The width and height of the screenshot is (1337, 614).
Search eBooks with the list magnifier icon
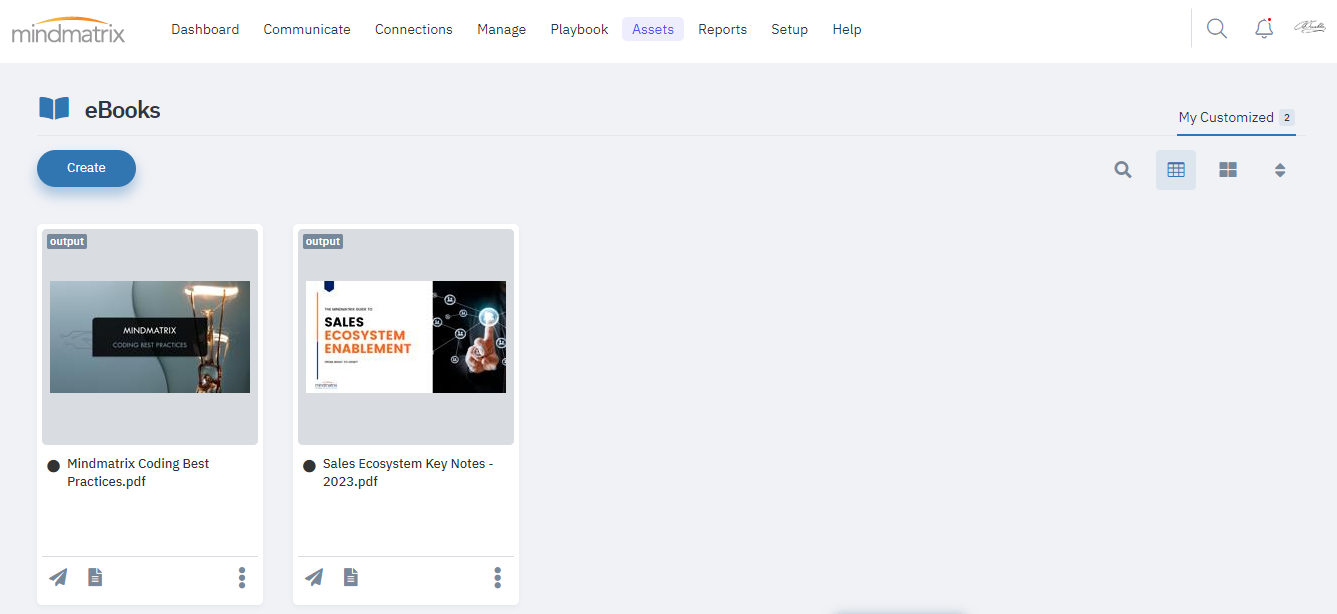tap(1123, 170)
